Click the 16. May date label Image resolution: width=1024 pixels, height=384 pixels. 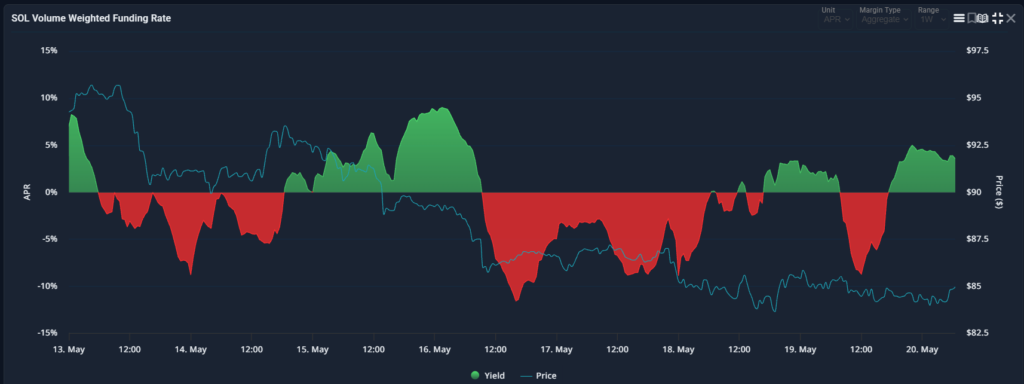434,349
